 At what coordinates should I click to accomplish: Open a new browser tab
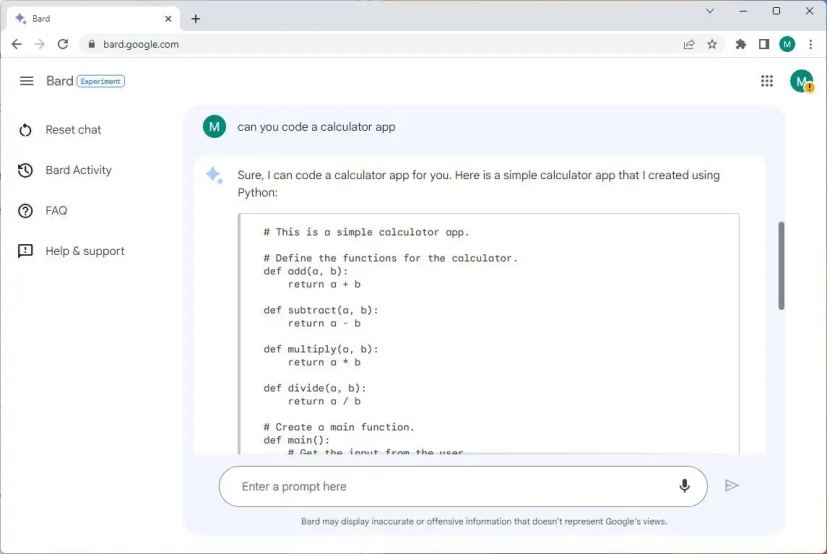pos(196,18)
